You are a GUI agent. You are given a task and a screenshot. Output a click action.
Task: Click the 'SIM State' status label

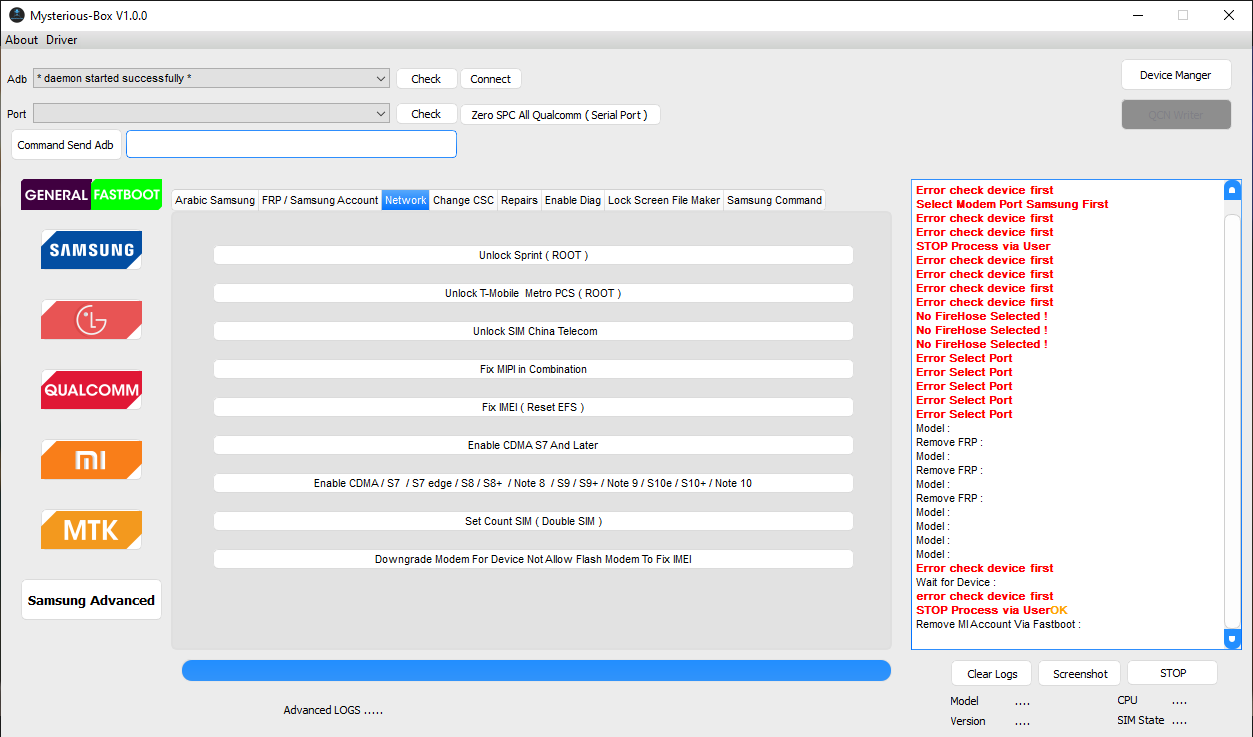1141,720
